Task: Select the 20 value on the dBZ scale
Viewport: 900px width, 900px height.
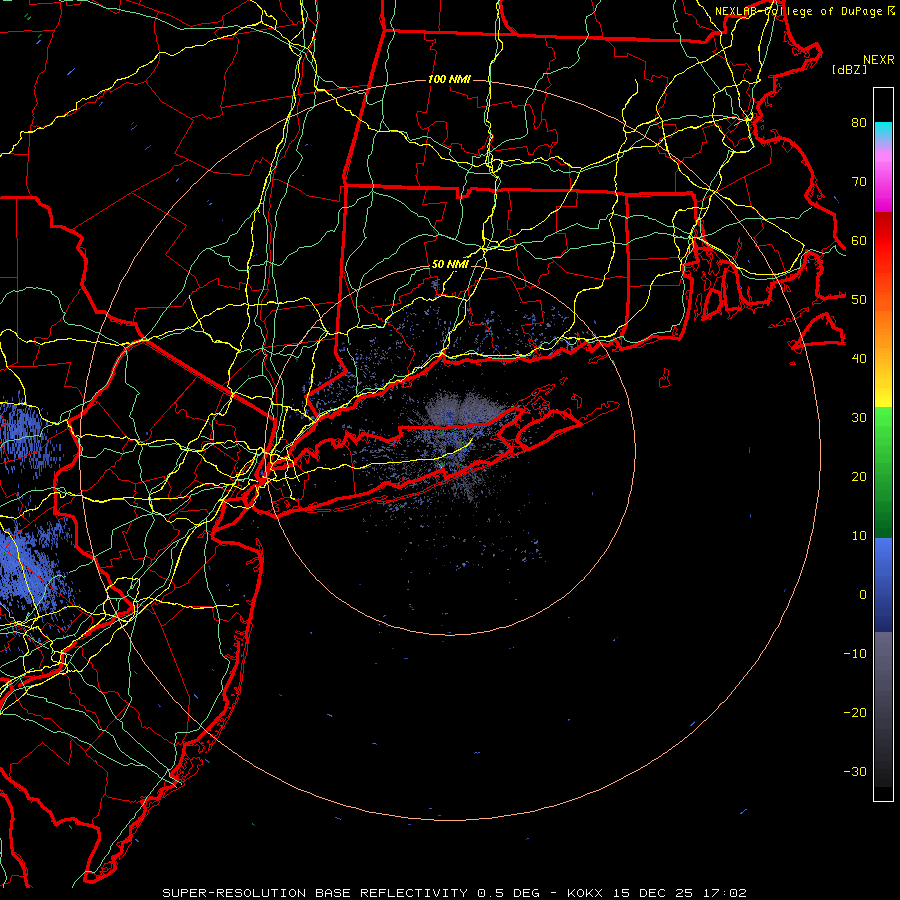Action: pyautogui.click(x=859, y=477)
